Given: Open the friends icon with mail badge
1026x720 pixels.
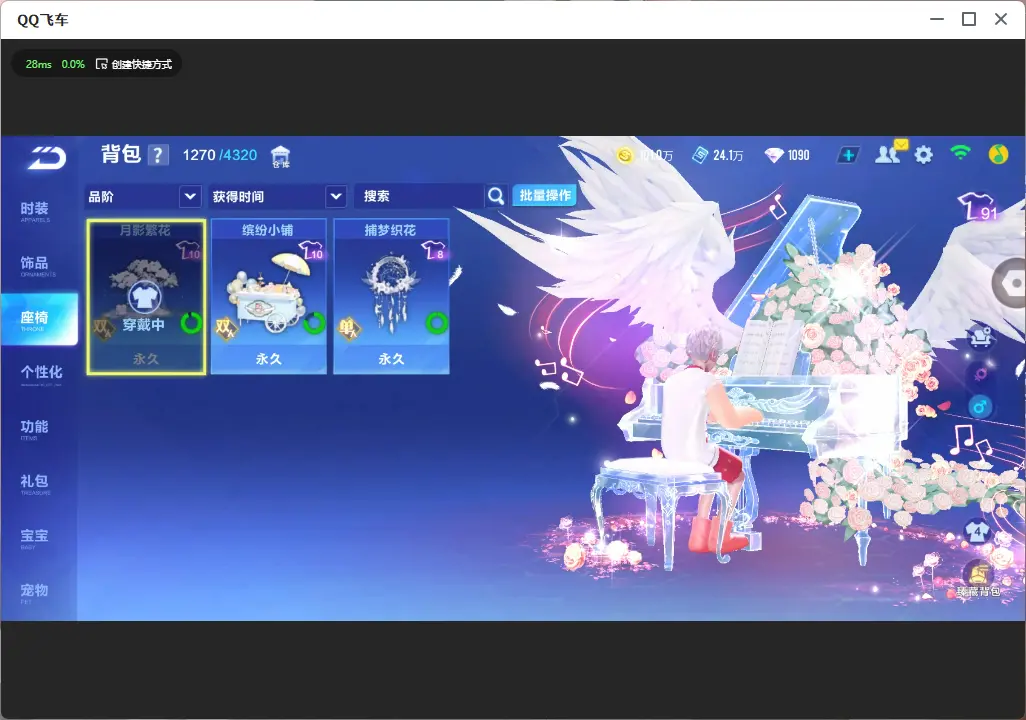Looking at the screenshot, I should point(890,153).
